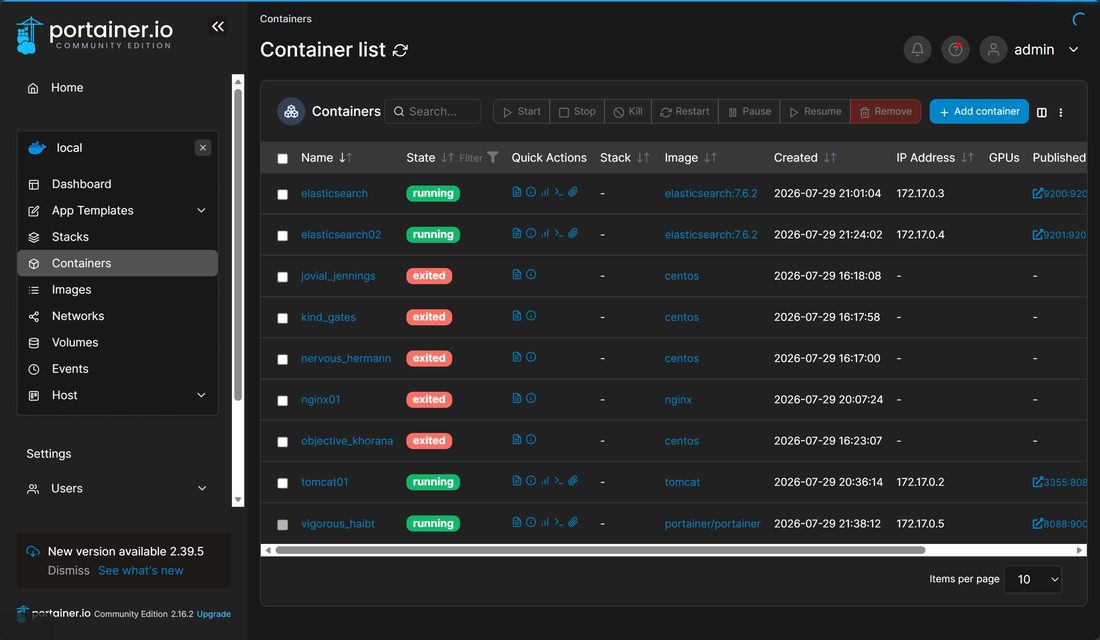Open logs for the elasticsearch container
This screenshot has width=1100, height=640.
coord(516,192)
